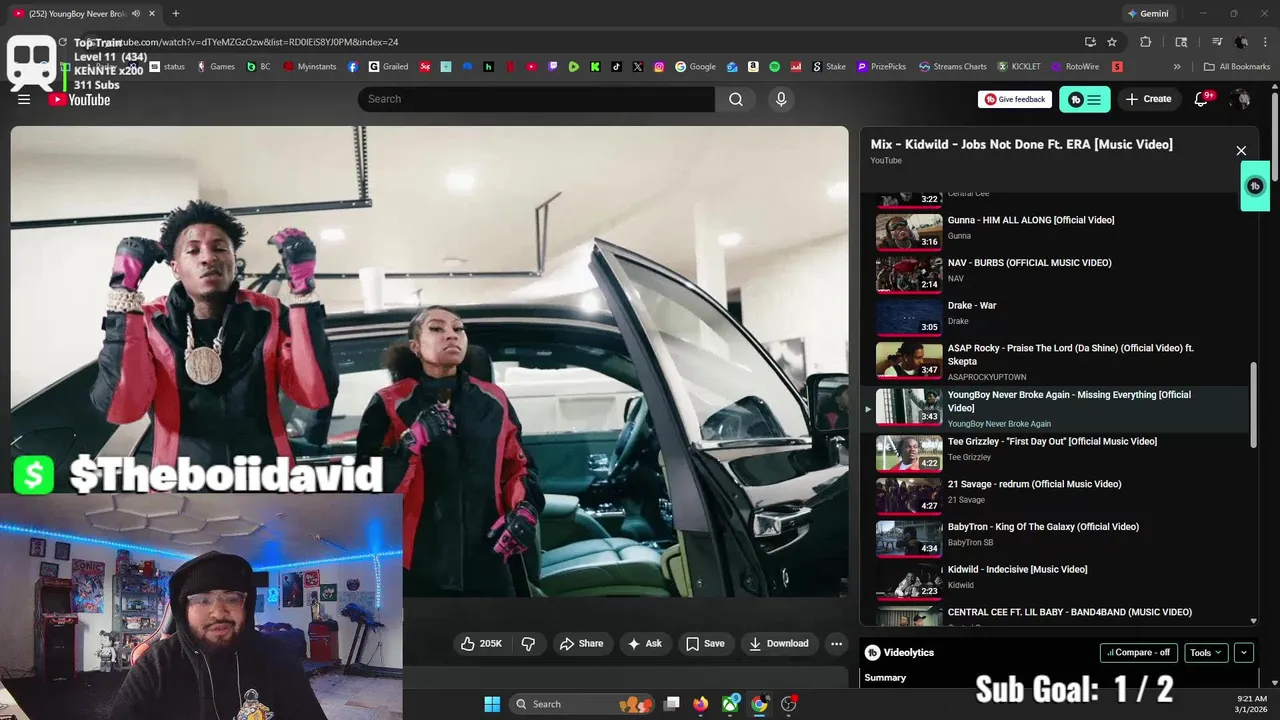Open the Amazon bookmark icon
1280x720 pixels.
coord(753,67)
